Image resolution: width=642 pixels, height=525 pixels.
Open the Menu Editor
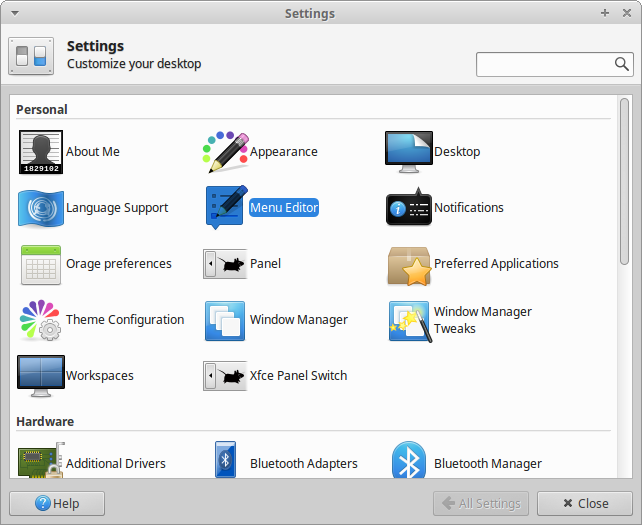tap(225, 208)
